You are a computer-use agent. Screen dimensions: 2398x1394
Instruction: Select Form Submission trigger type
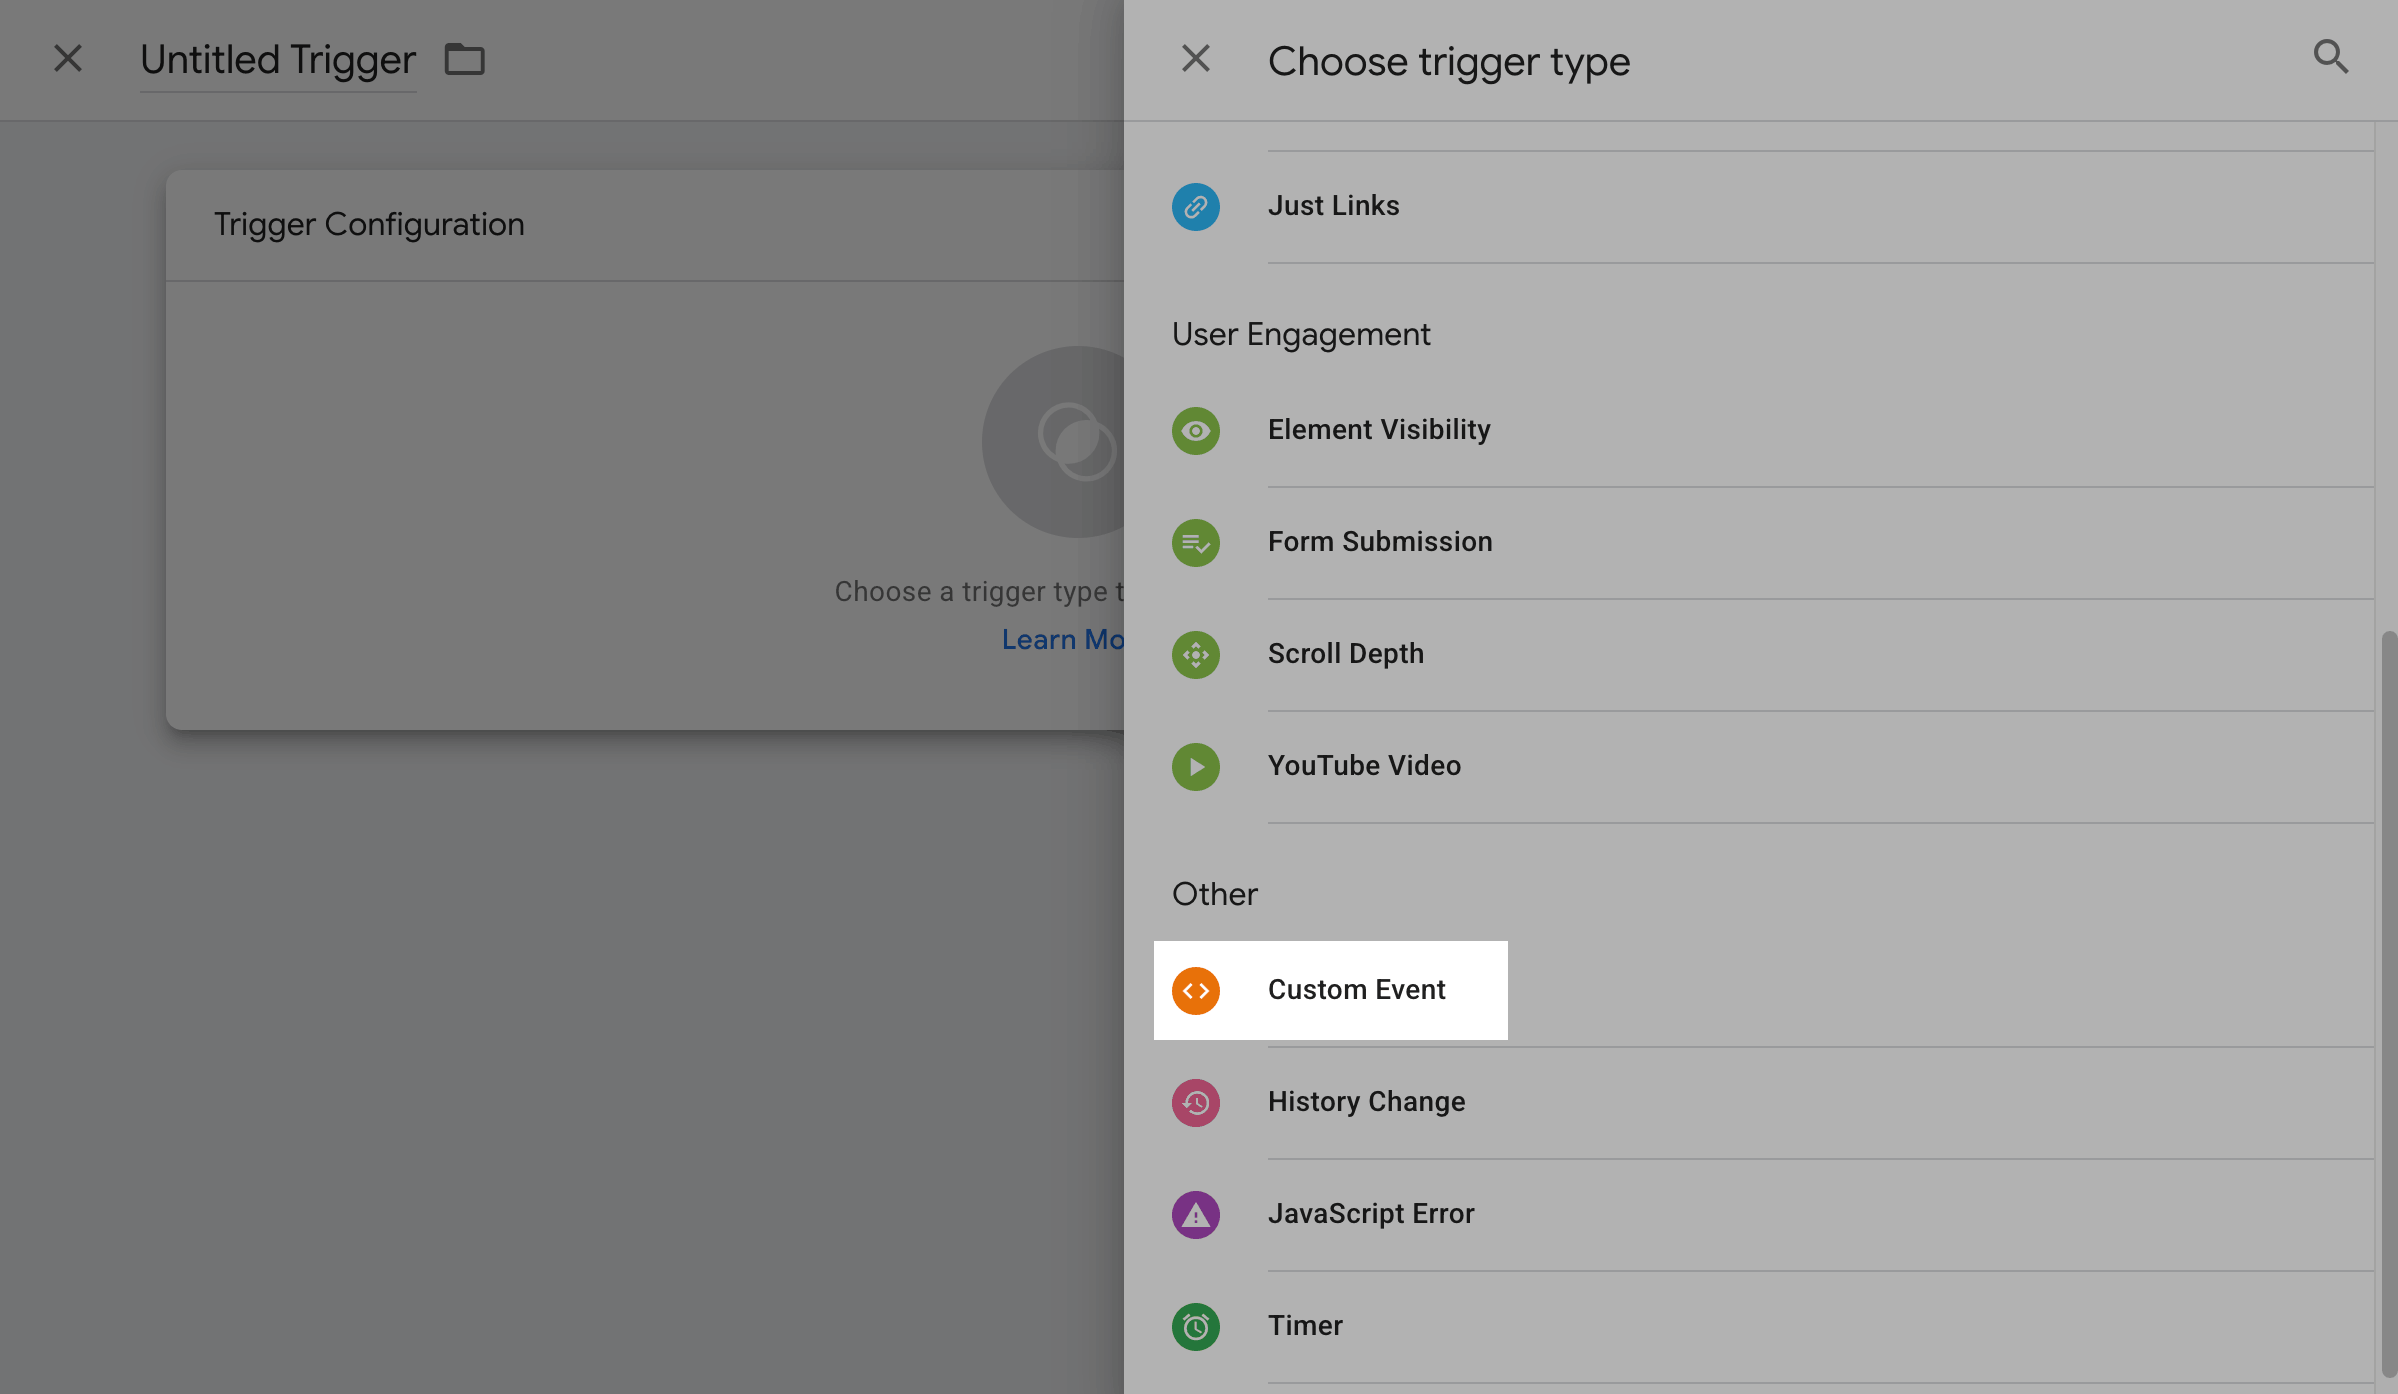1380,542
